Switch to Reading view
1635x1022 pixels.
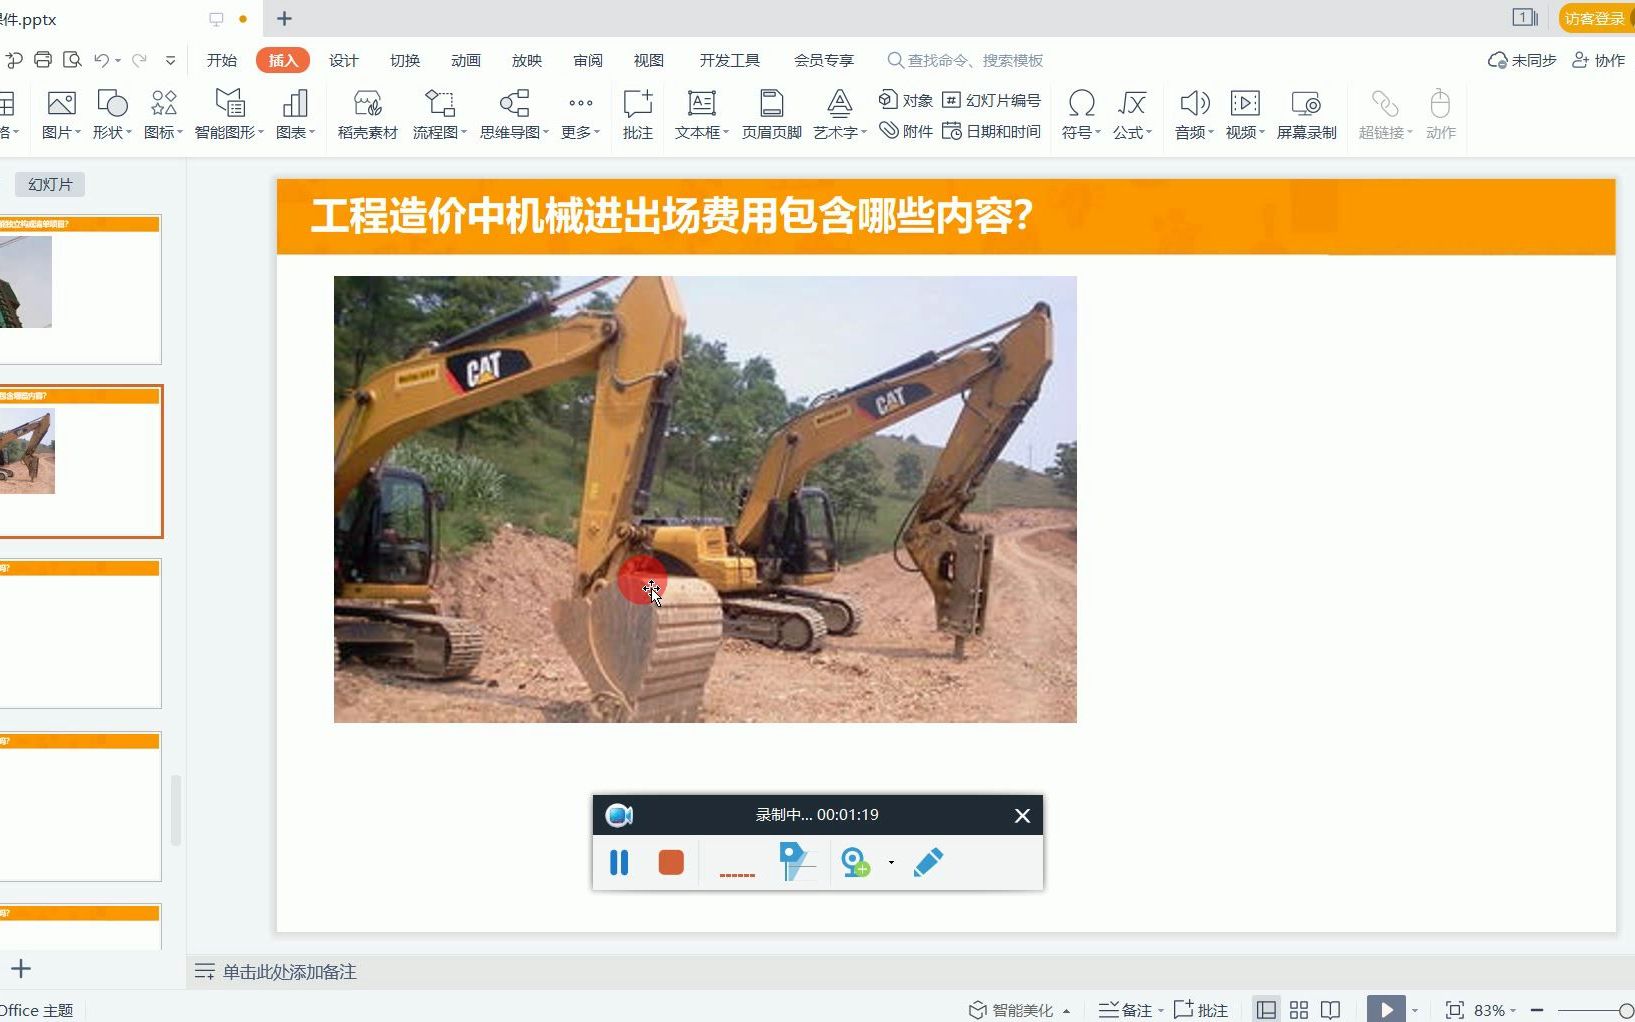pos(1330,1010)
